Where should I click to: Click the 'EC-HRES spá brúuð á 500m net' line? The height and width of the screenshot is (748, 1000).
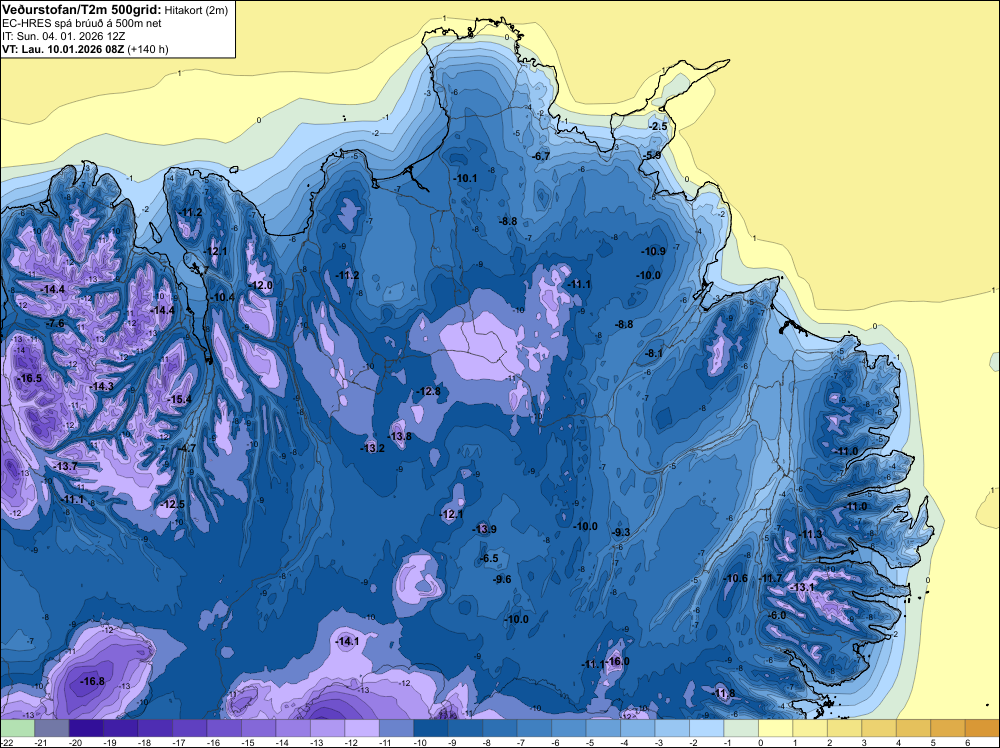click(x=82, y=24)
